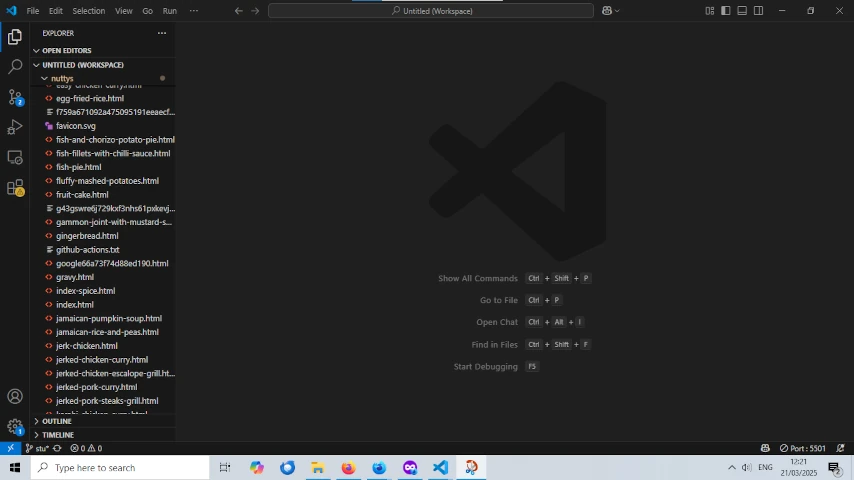
Task: Click the Untitled (Workspace) command center search
Action: coord(431,11)
